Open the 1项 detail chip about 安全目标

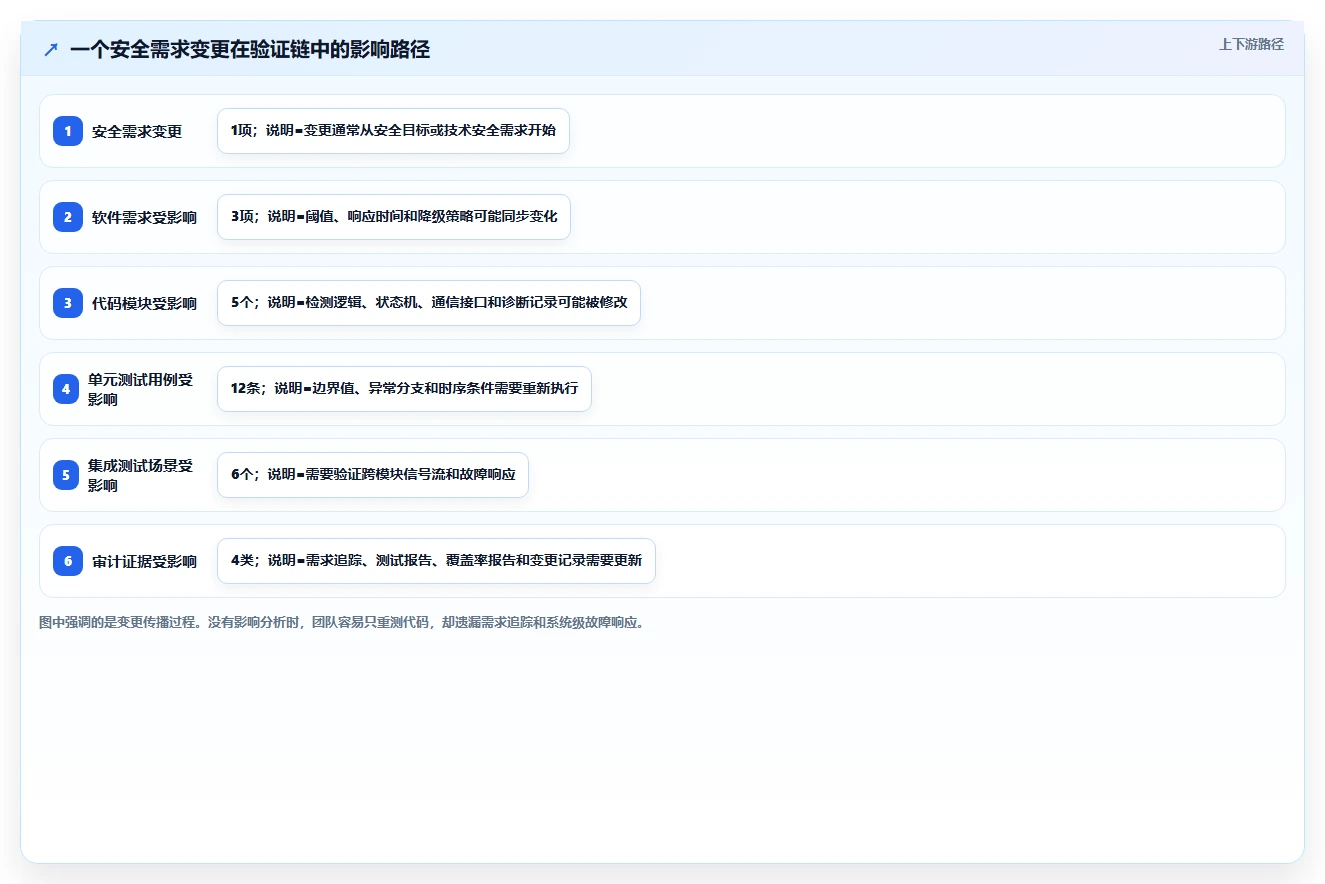point(393,131)
